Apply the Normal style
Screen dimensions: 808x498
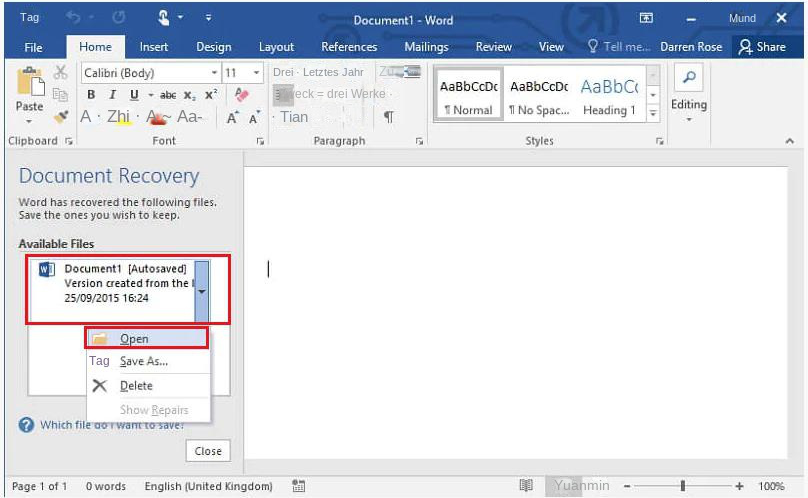[x=468, y=95]
